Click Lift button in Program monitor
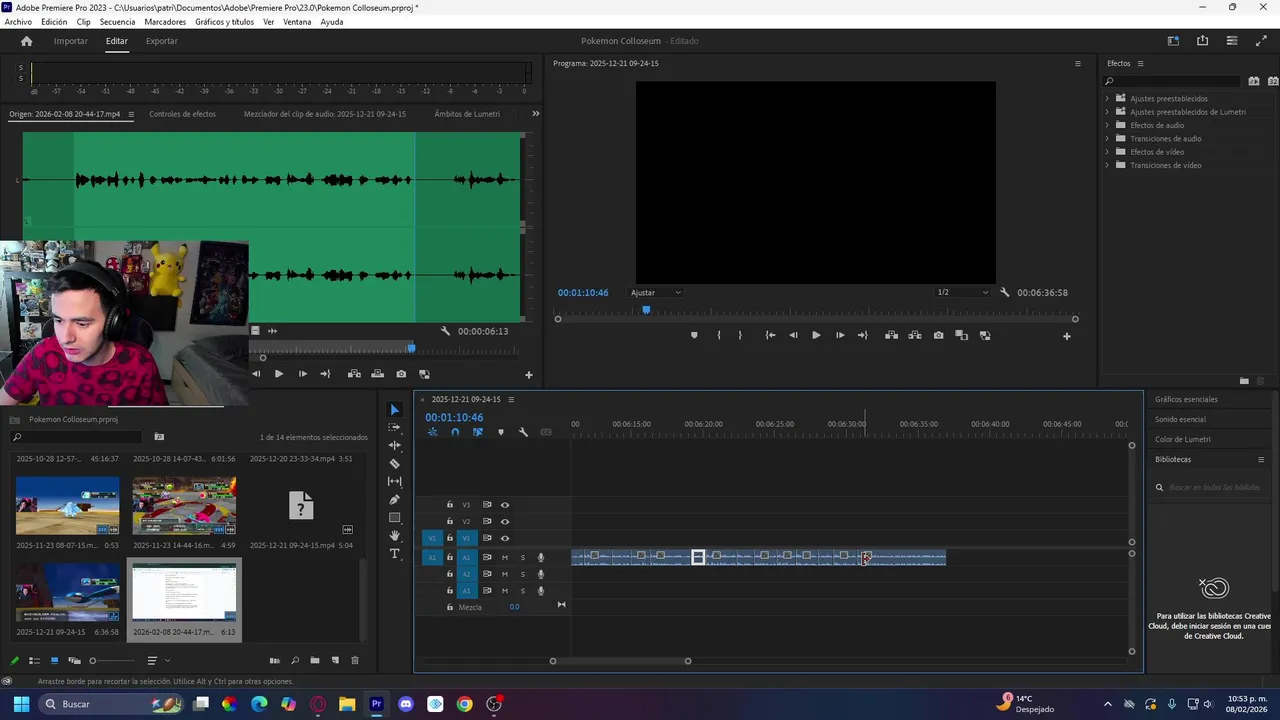Viewport: 1280px width, 720px height. 891,335
